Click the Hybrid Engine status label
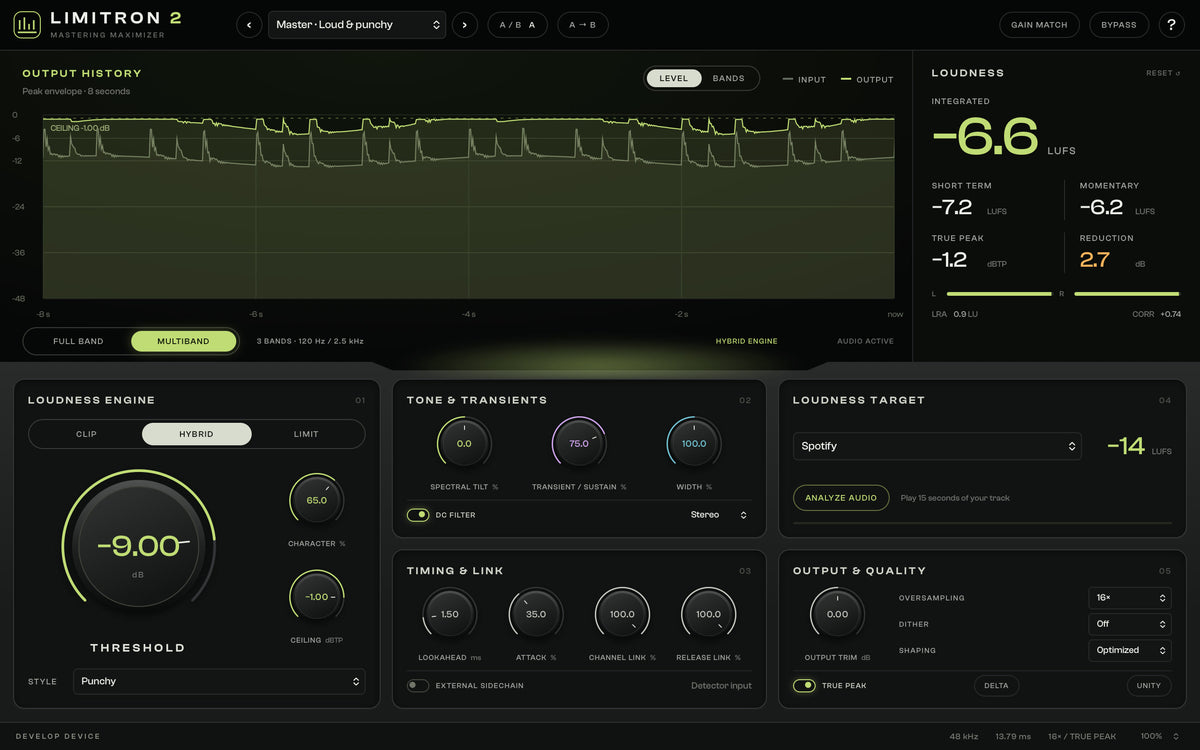This screenshot has height=750, width=1200. [x=746, y=341]
